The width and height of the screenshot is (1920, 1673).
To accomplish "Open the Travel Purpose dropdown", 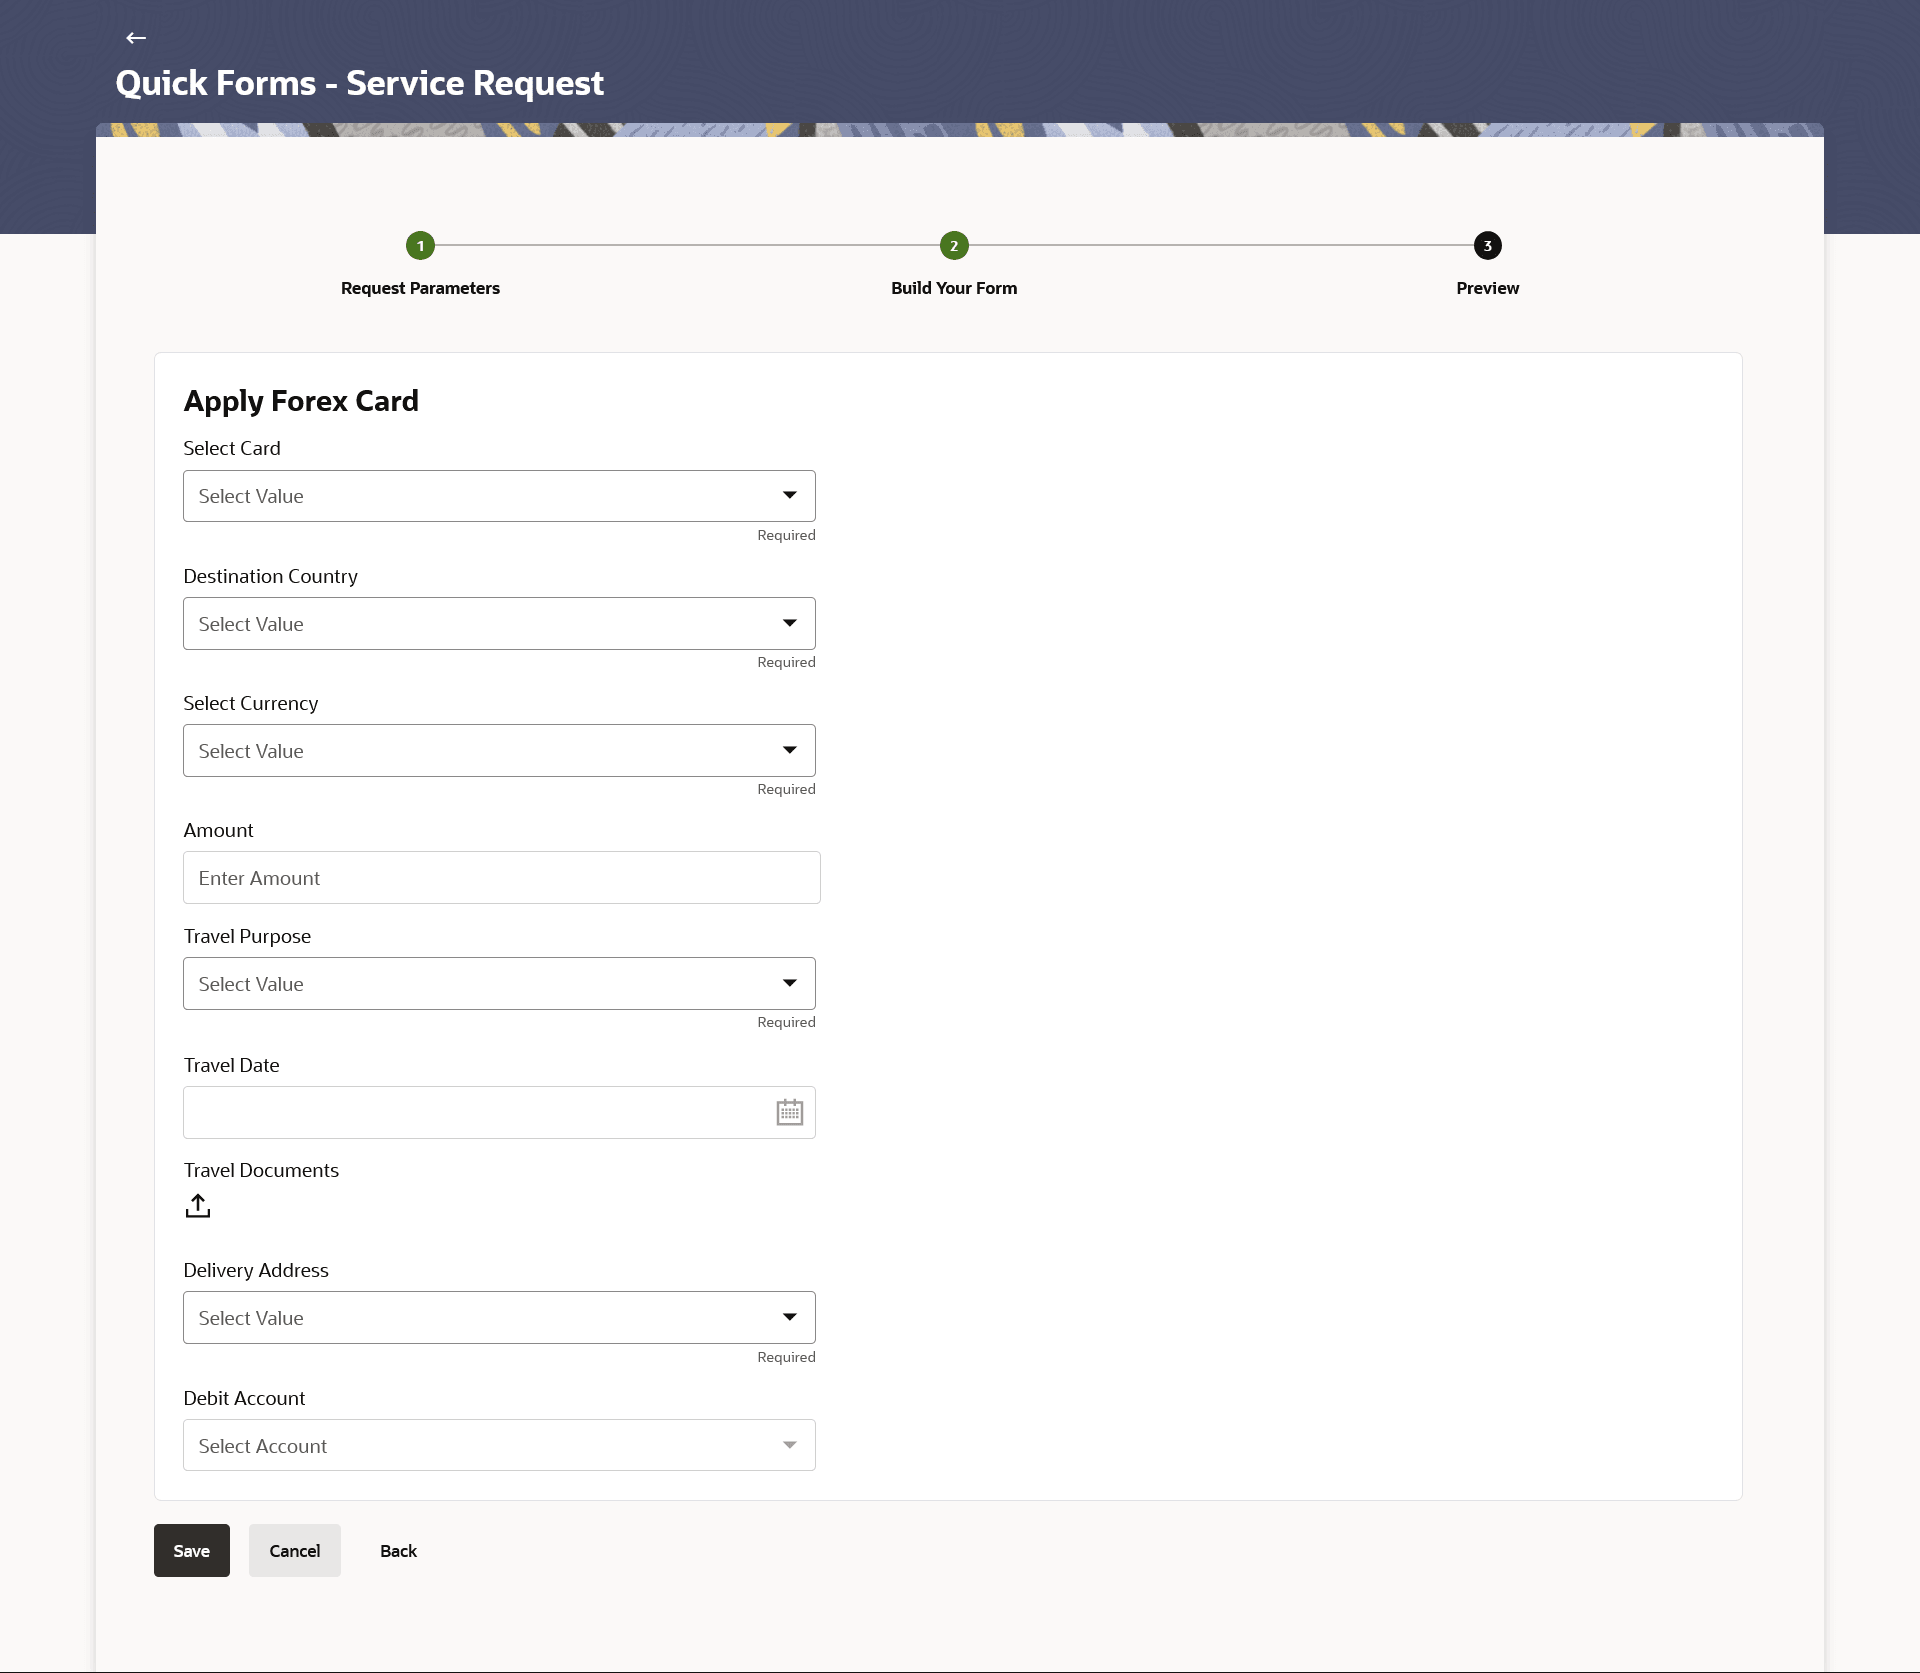I will [499, 984].
